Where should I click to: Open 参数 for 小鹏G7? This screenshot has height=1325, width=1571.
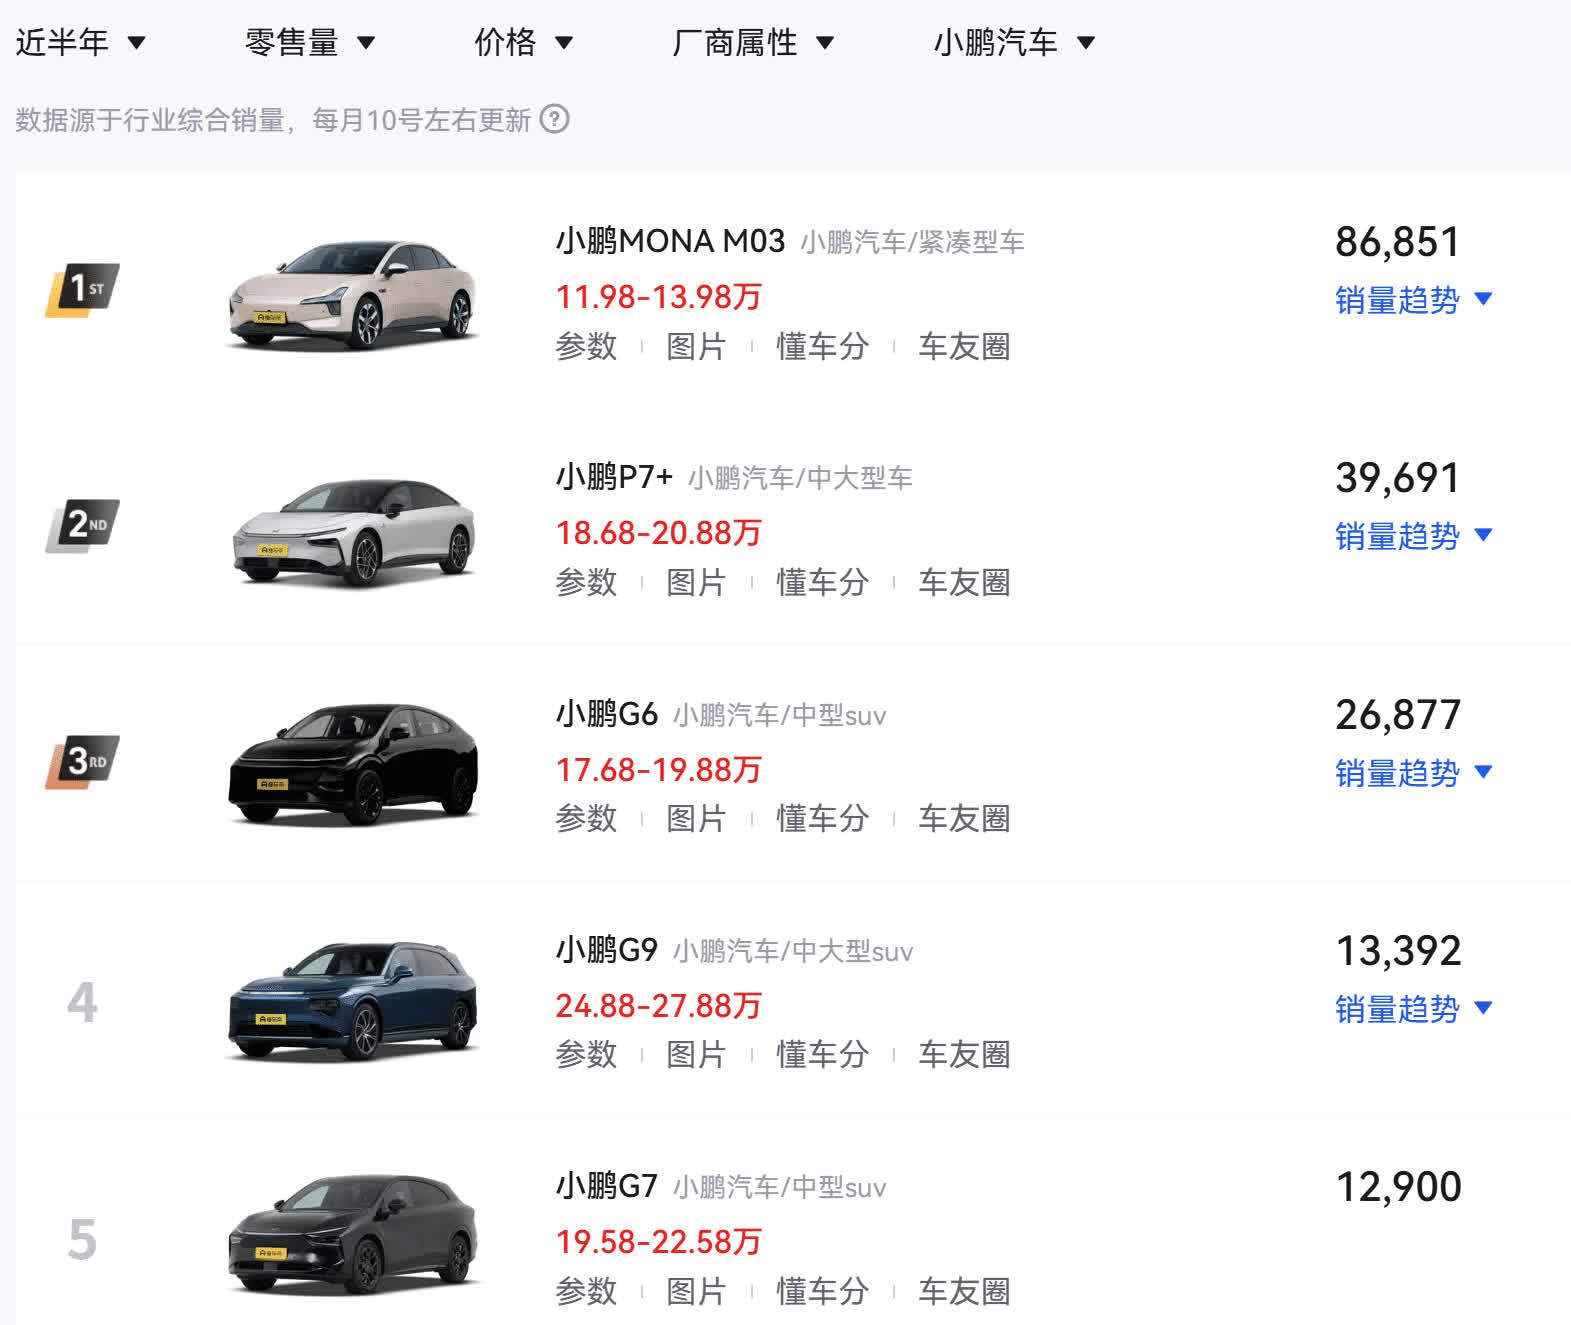pyautogui.click(x=586, y=1291)
